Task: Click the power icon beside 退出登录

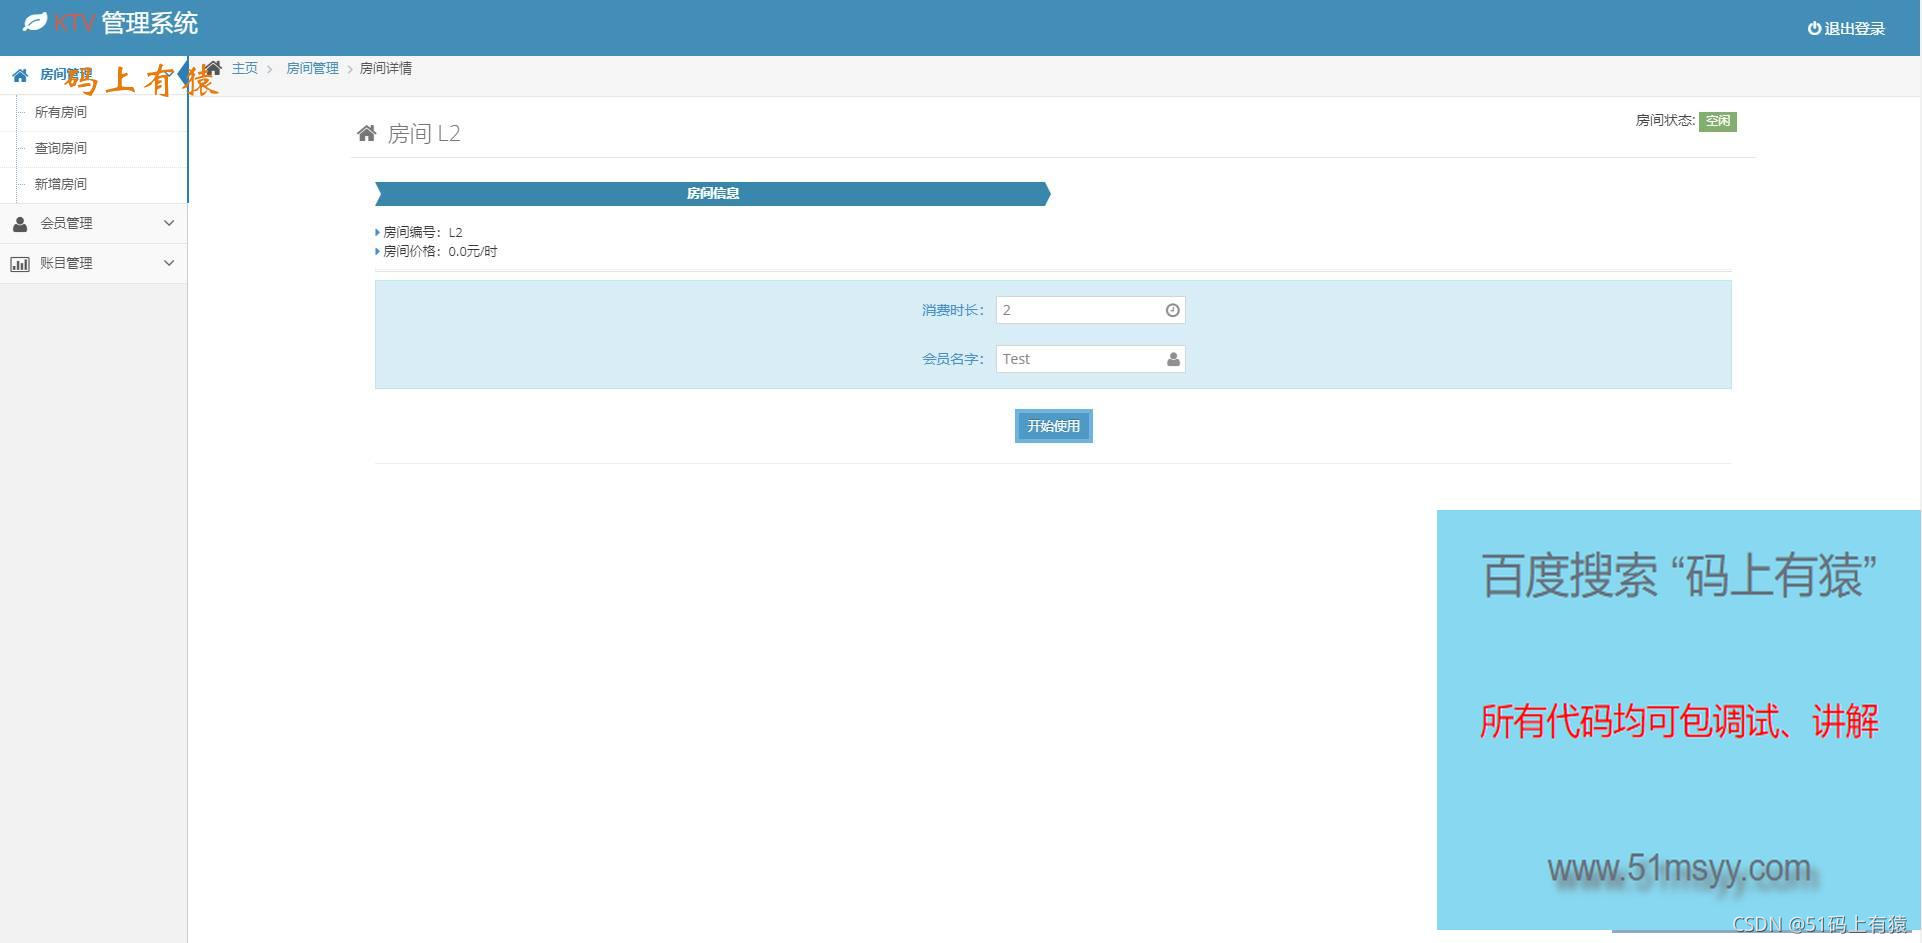Action: pos(1814,29)
